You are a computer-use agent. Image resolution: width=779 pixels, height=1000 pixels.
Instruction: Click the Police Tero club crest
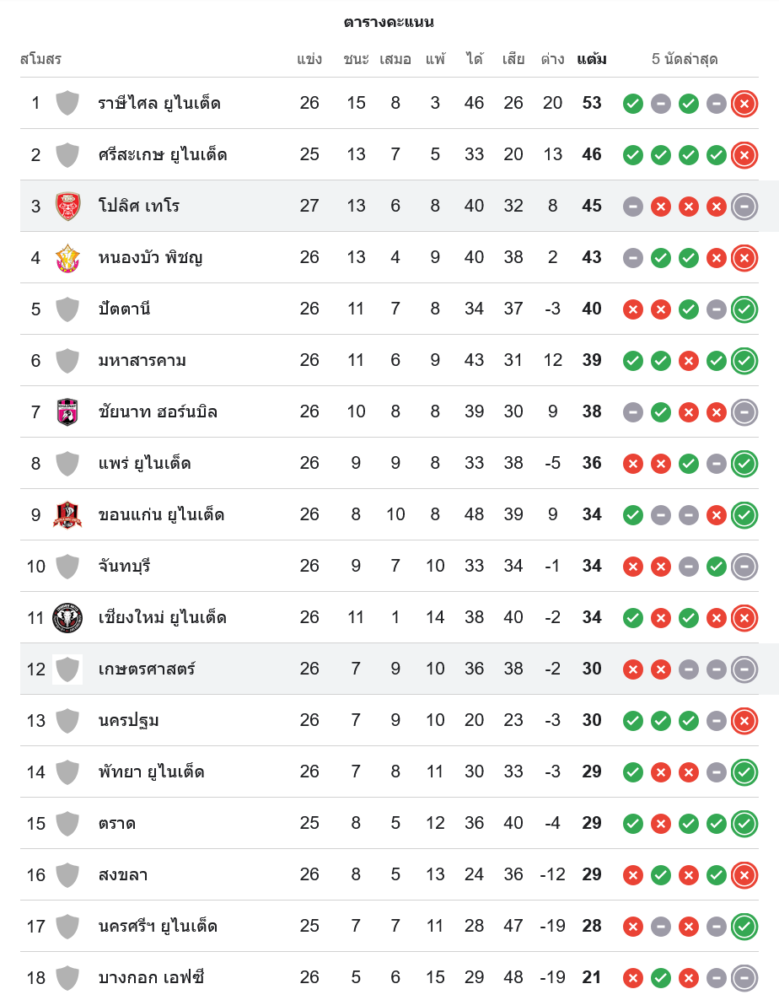(x=67, y=206)
